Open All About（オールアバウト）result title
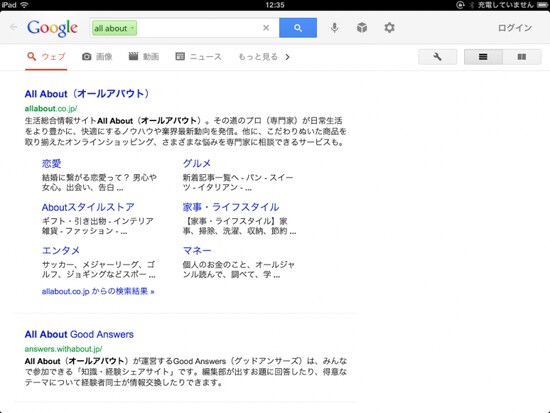The width and height of the screenshot is (550, 413). (87, 94)
